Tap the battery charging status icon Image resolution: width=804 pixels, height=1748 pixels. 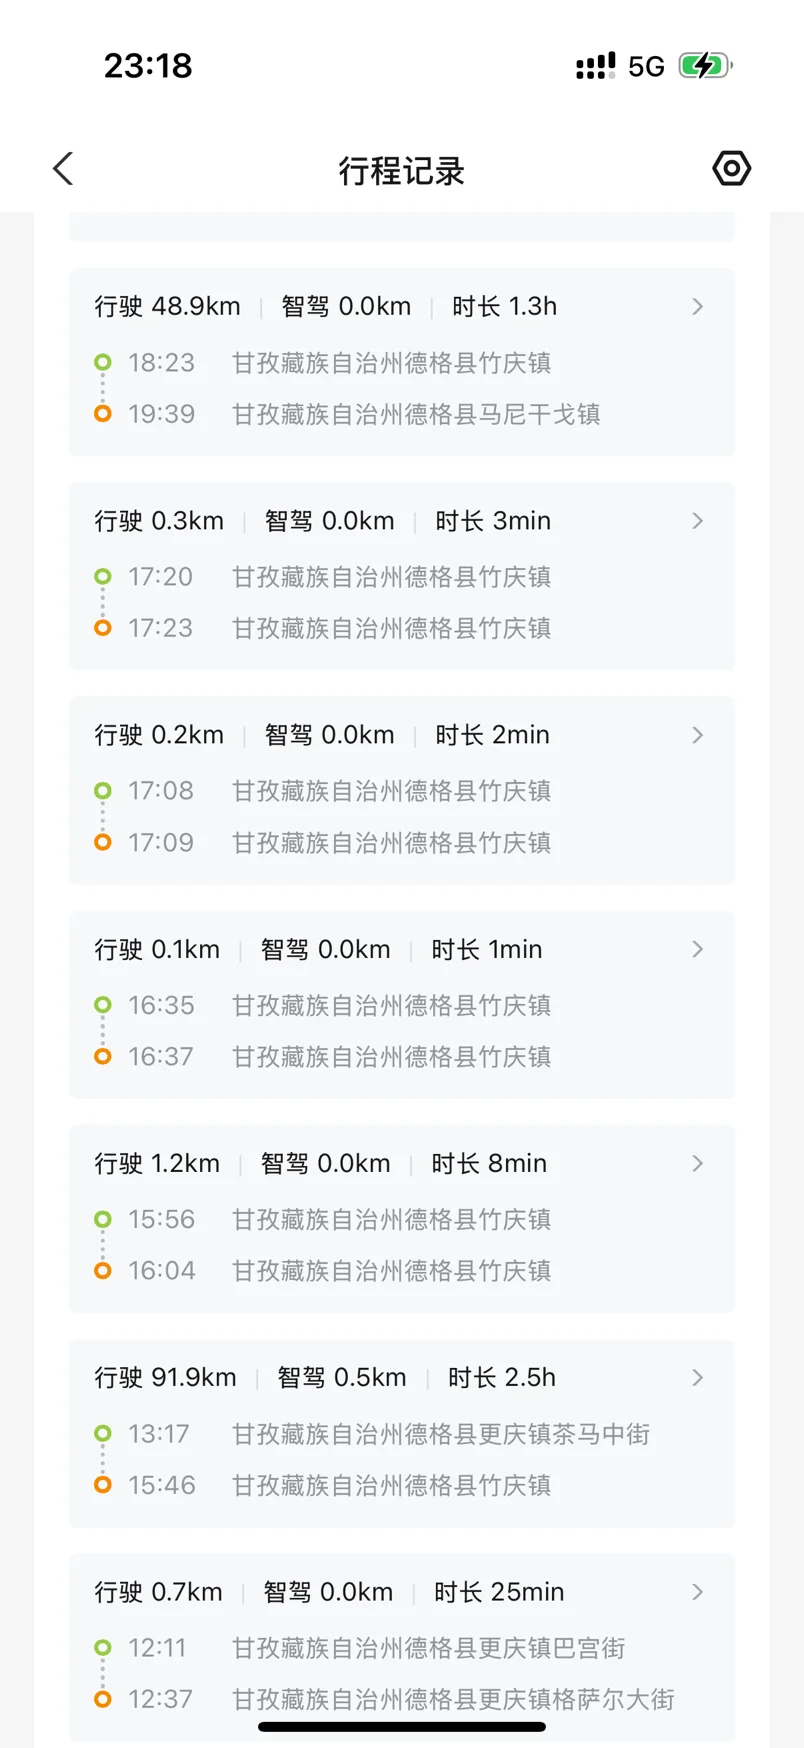(705, 66)
